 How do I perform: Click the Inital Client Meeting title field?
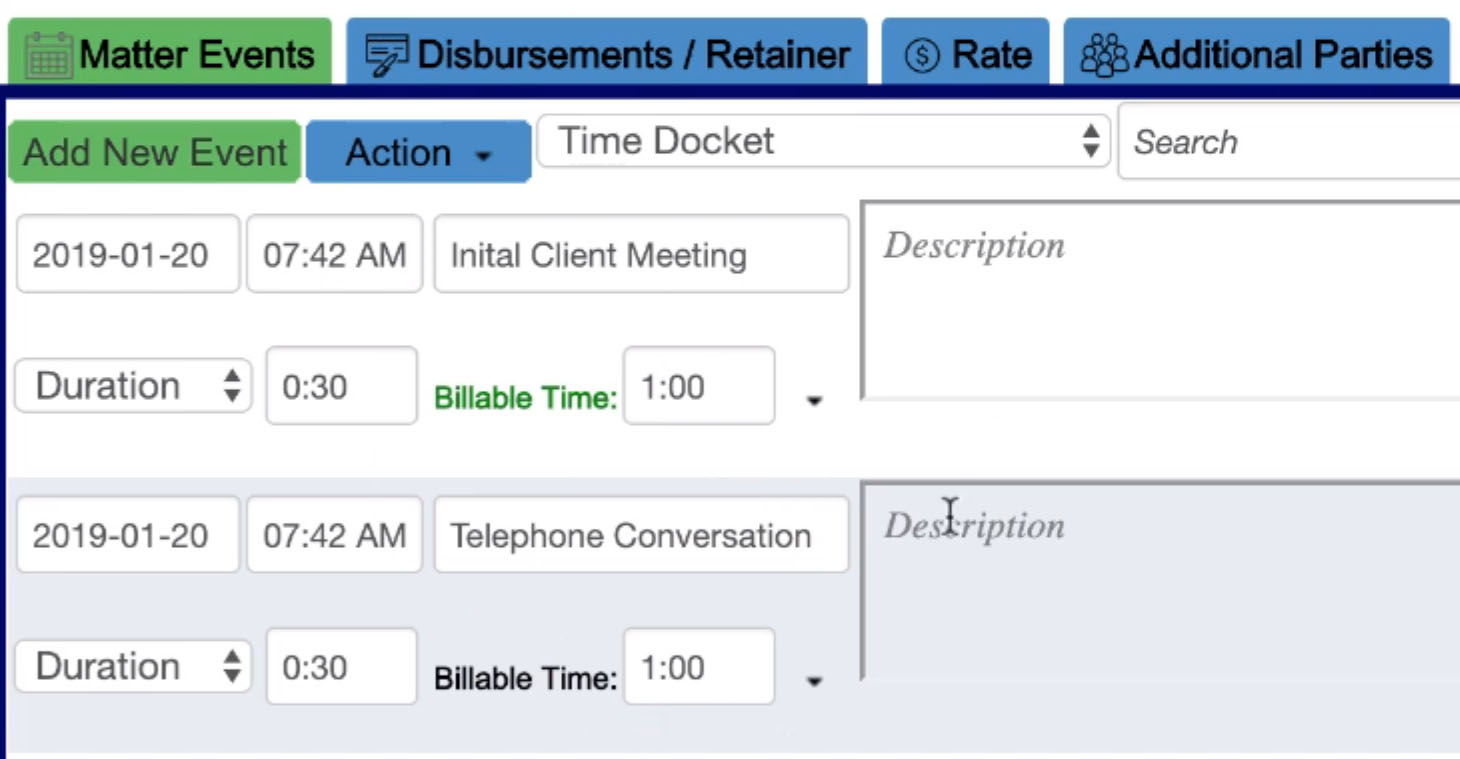click(x=641, y=255)
